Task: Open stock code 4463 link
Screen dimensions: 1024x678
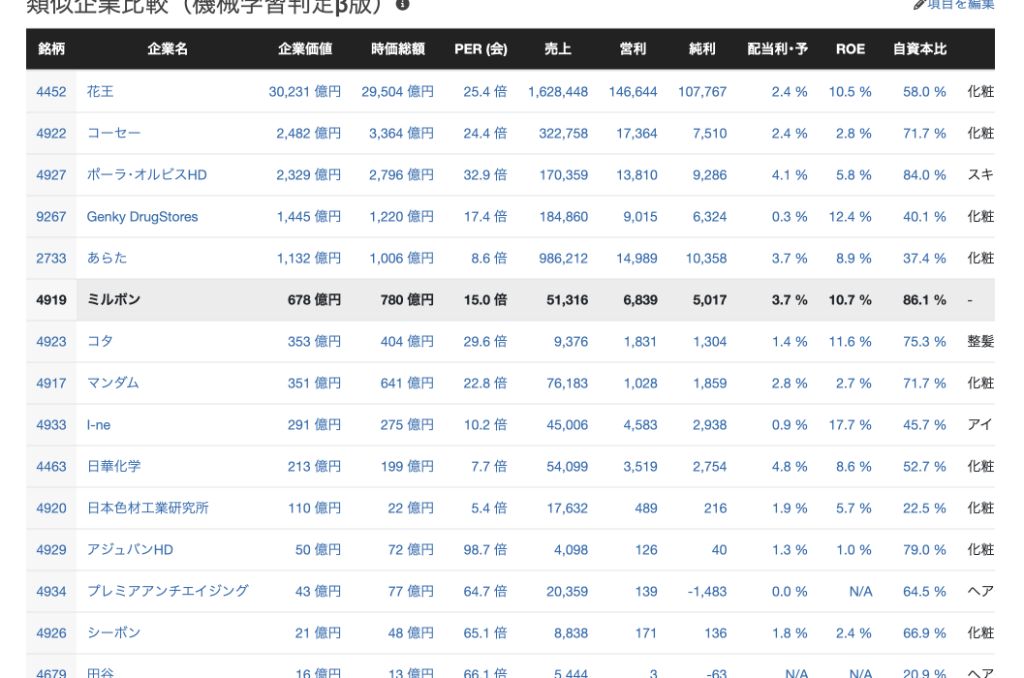Action: click(x=51, y=466)
